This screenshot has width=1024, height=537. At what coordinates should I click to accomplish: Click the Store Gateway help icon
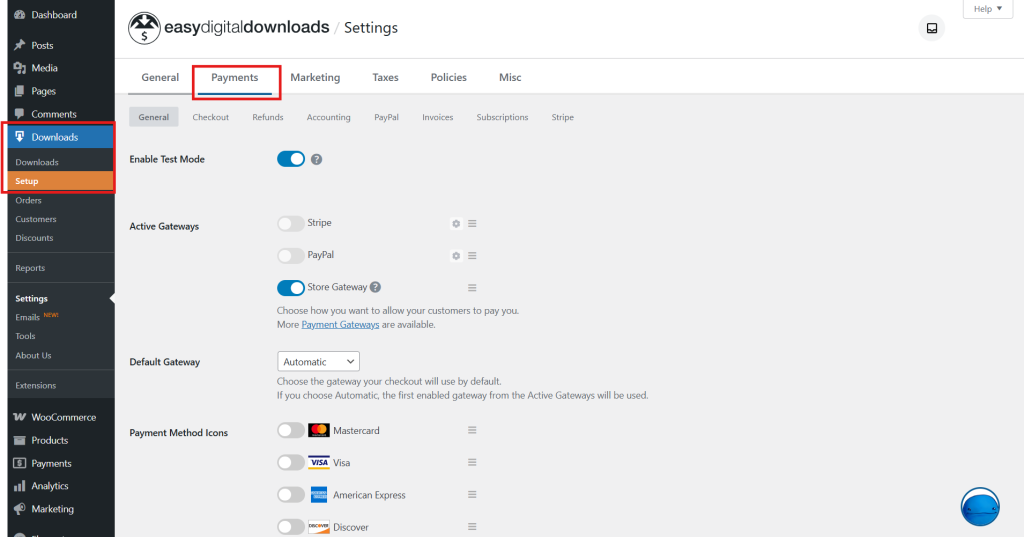(x=376, y=287)
